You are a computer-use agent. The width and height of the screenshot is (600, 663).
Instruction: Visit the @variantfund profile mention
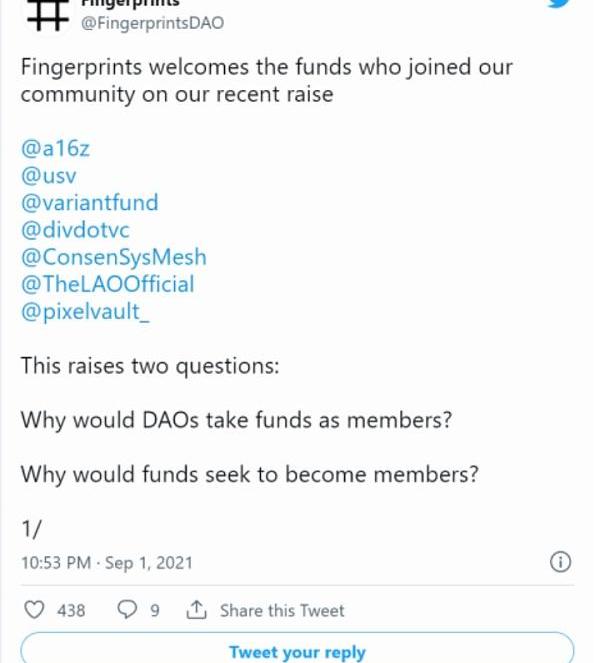(89, 203)
